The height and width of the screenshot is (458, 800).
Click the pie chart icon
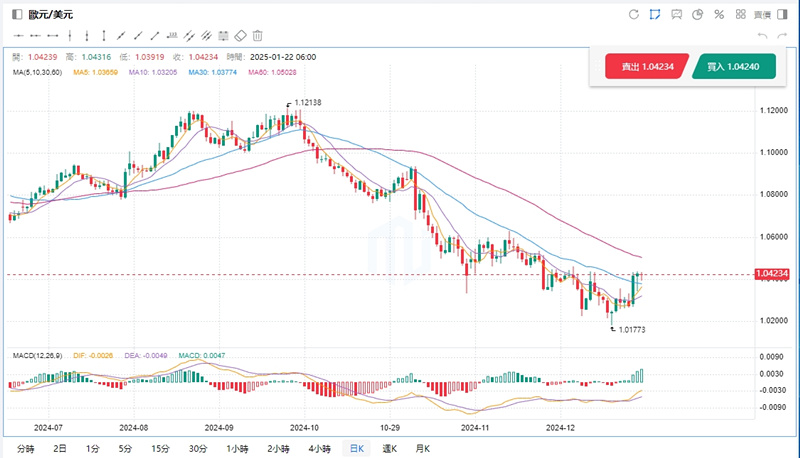697,15
